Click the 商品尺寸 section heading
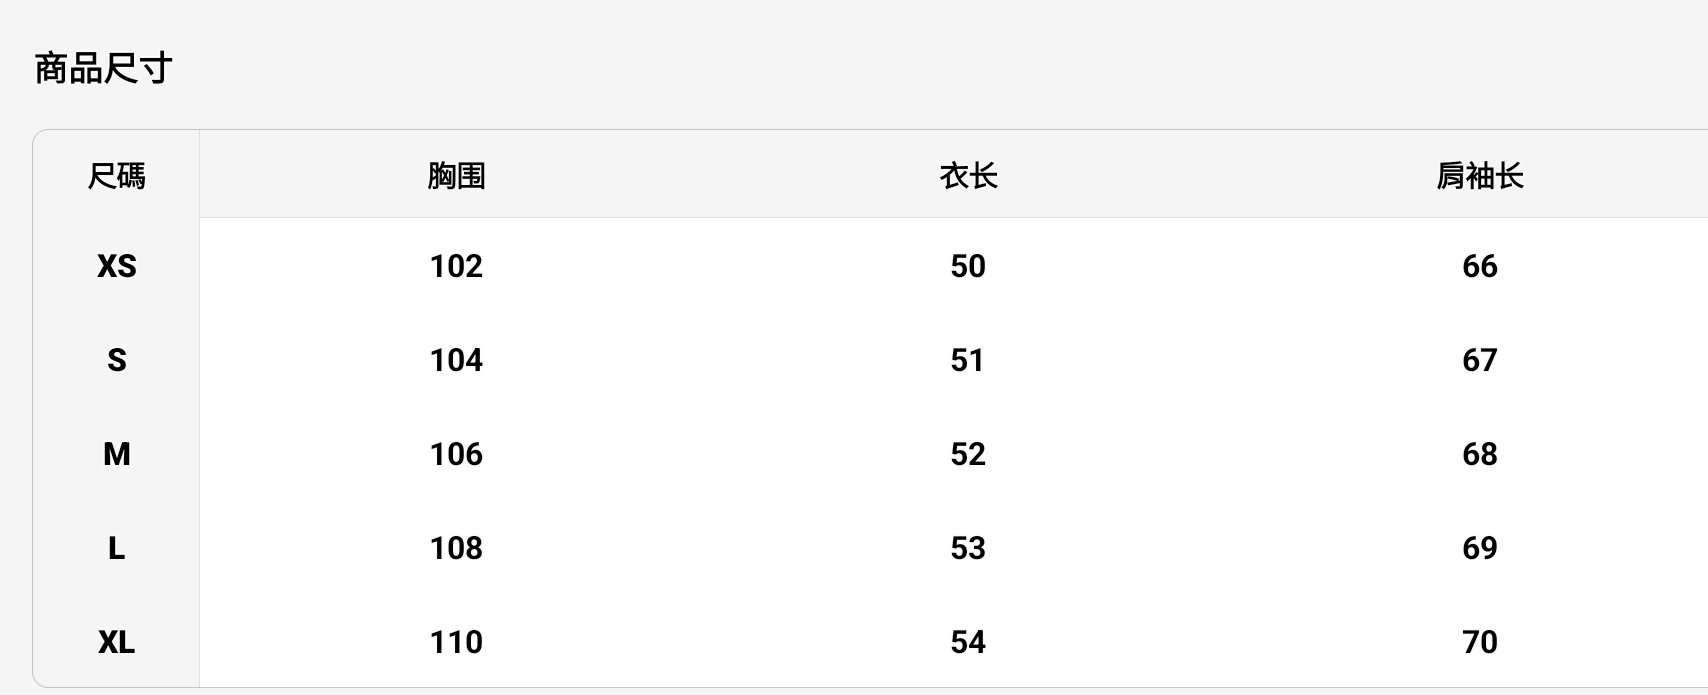This screenshot has height=695, width=1708. point(103,69)
